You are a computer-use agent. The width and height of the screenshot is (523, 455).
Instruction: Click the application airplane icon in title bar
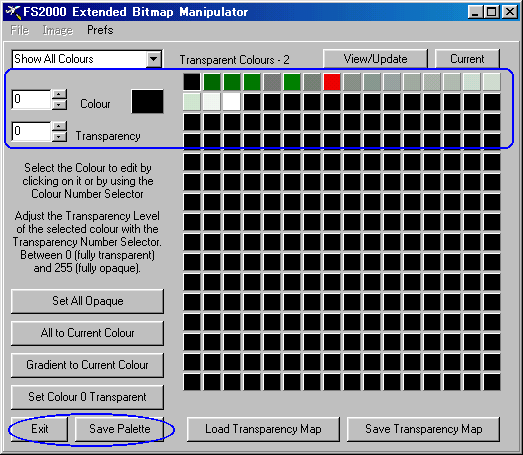(13, 12)
